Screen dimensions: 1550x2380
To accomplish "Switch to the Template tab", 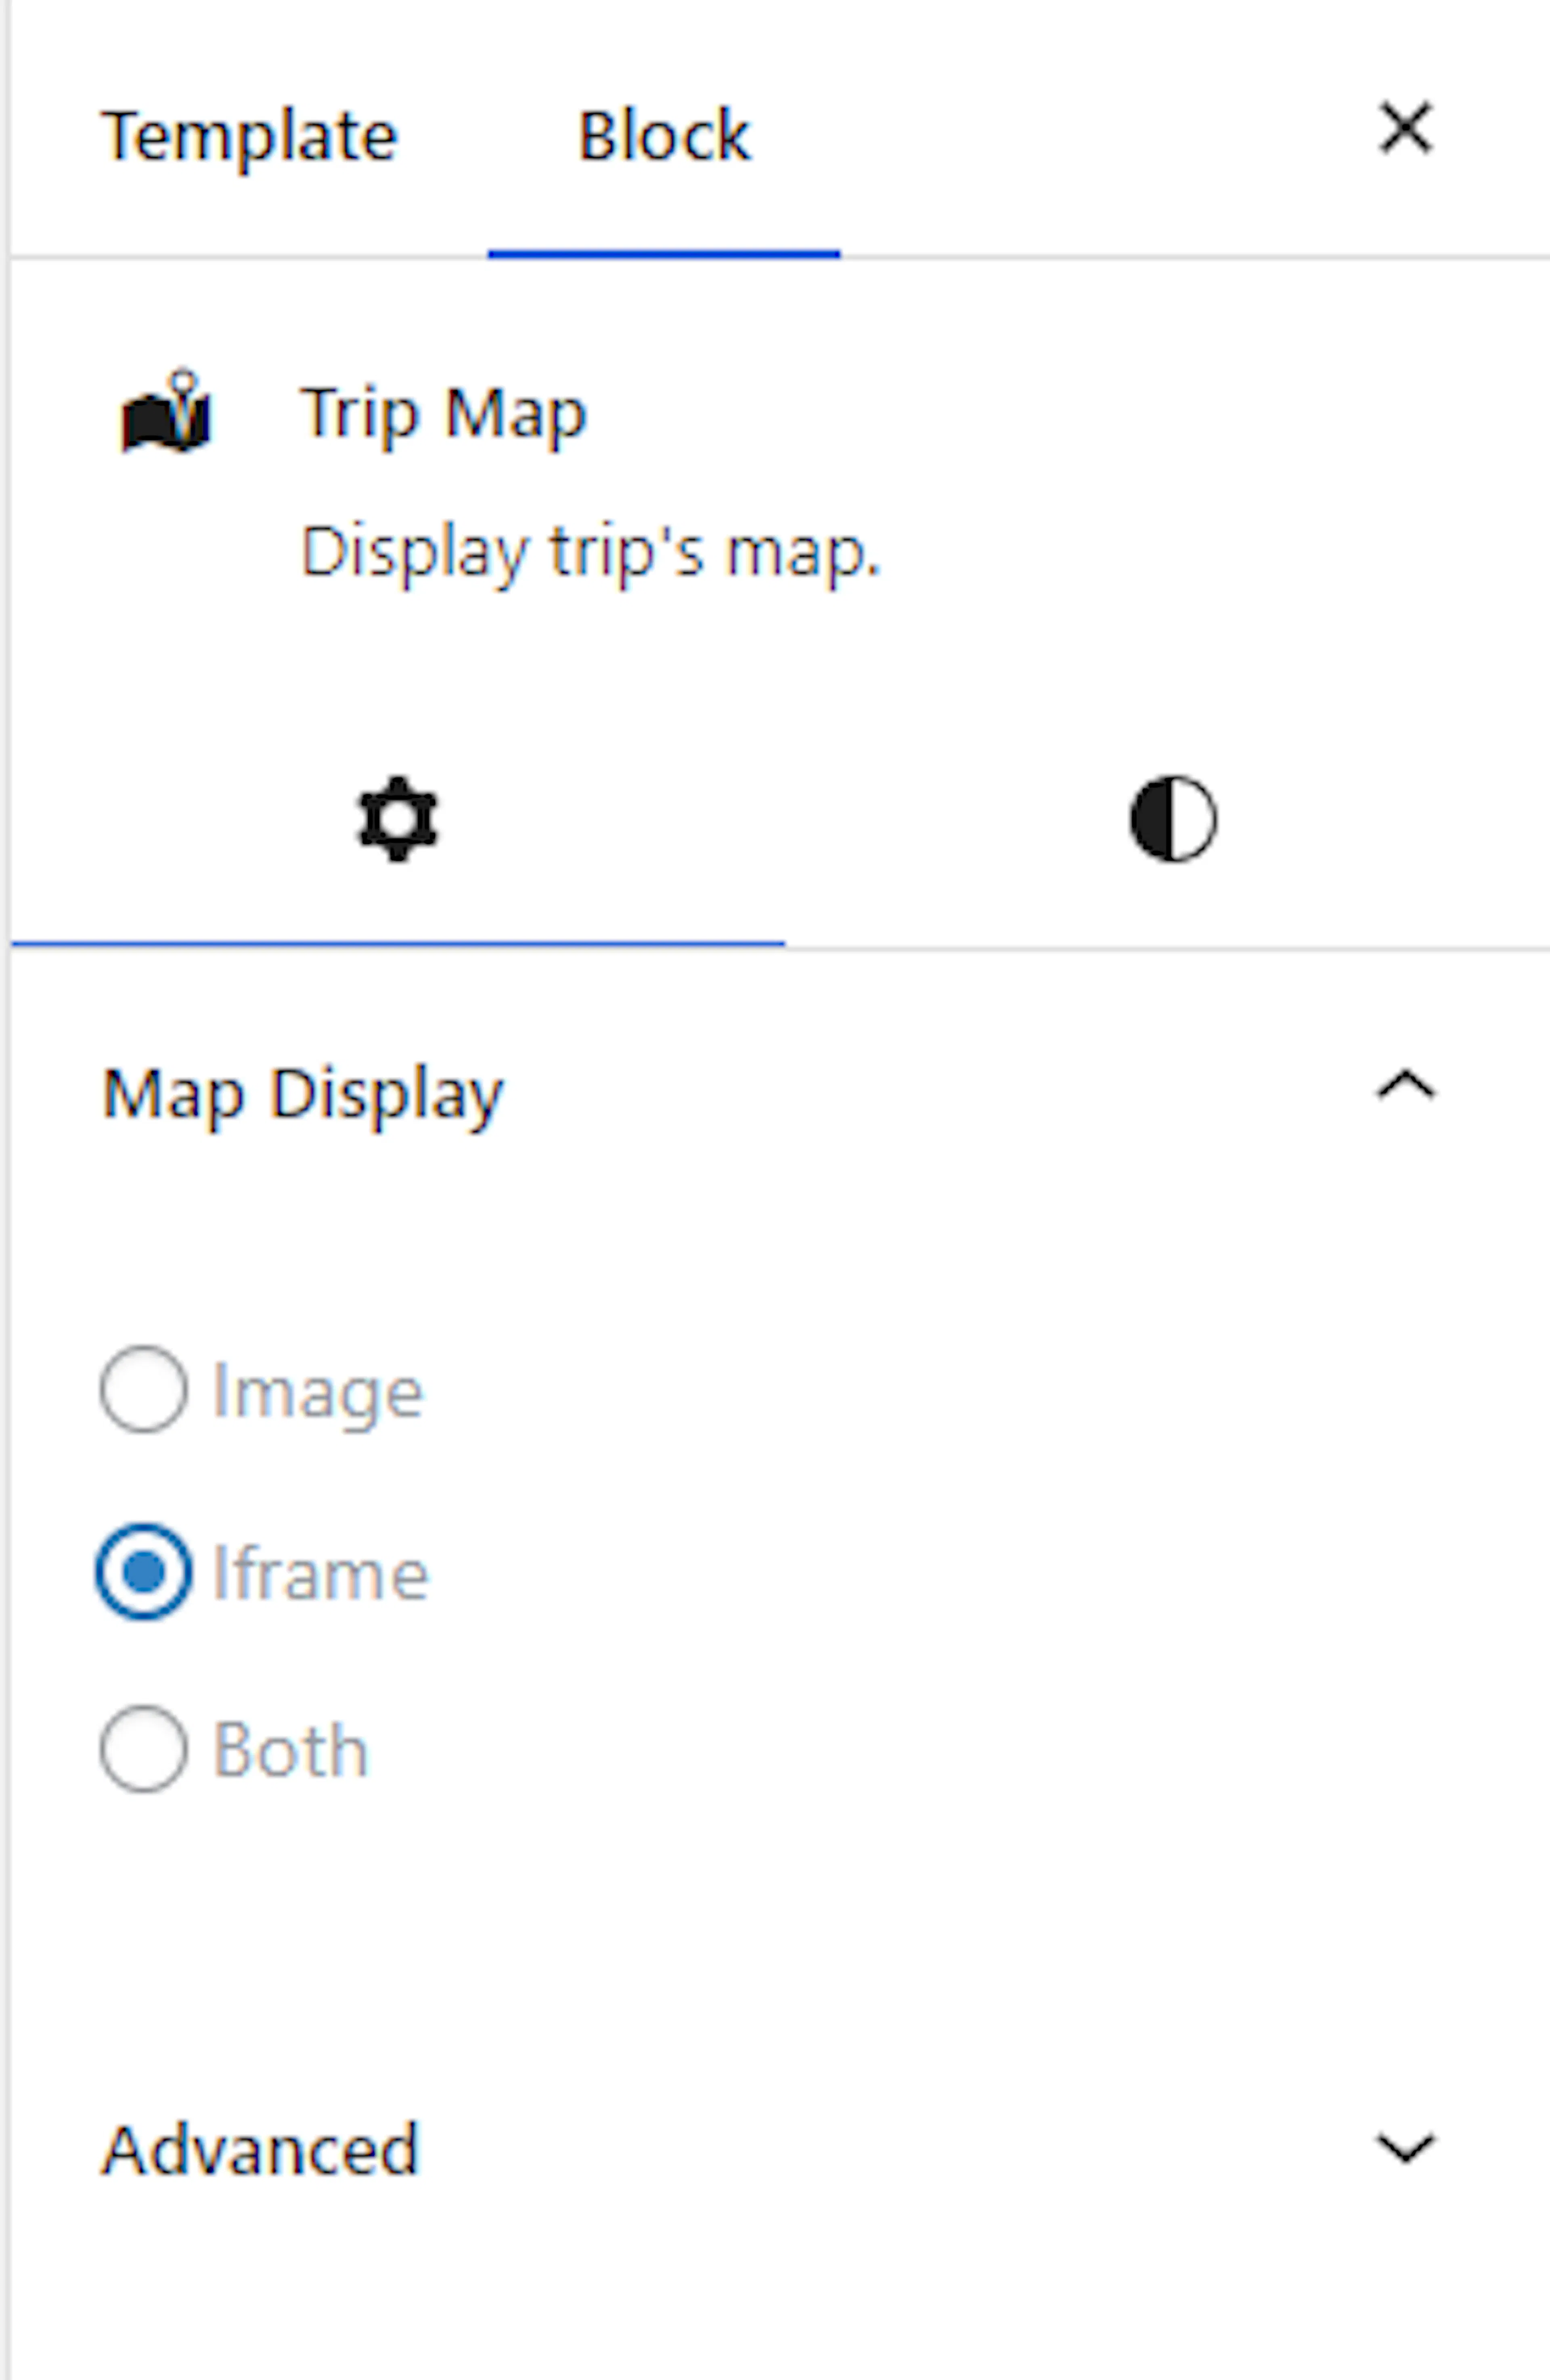I will tap(250, 136).
